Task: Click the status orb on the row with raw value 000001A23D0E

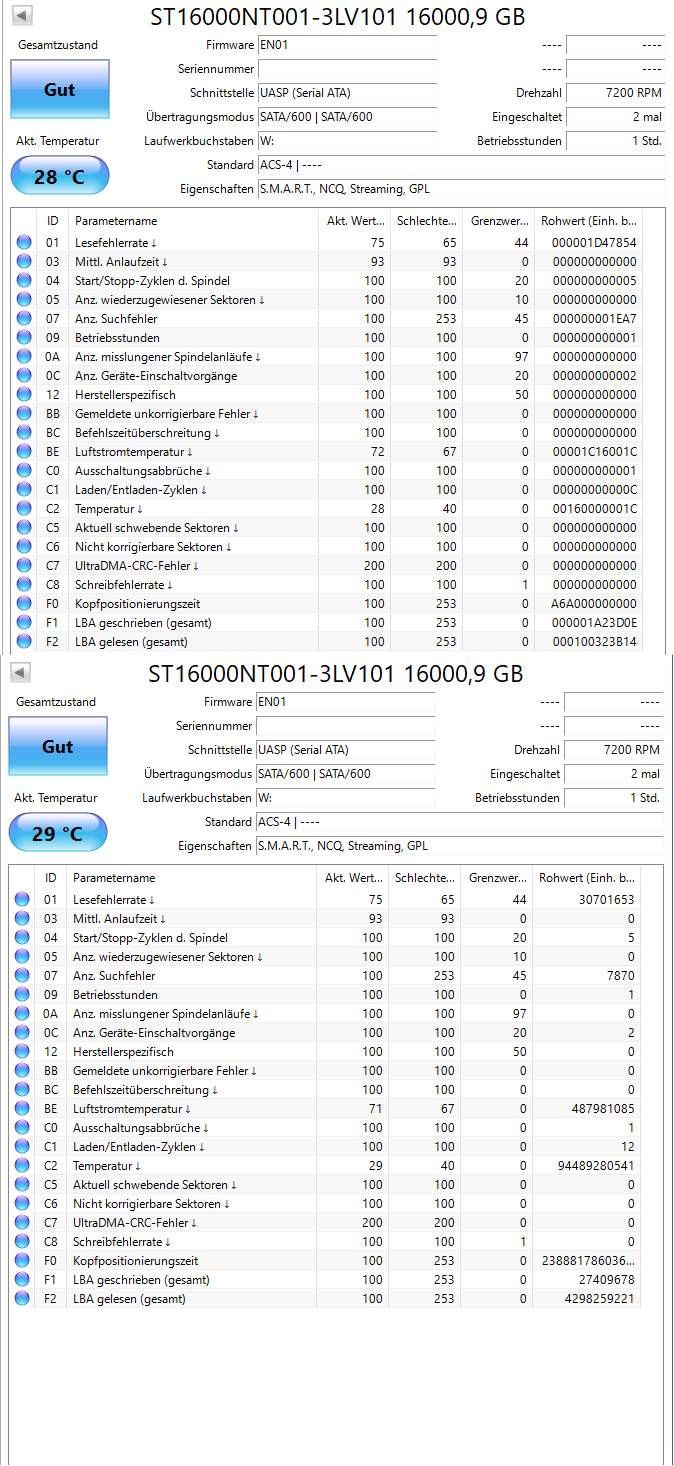Action: 24,623
